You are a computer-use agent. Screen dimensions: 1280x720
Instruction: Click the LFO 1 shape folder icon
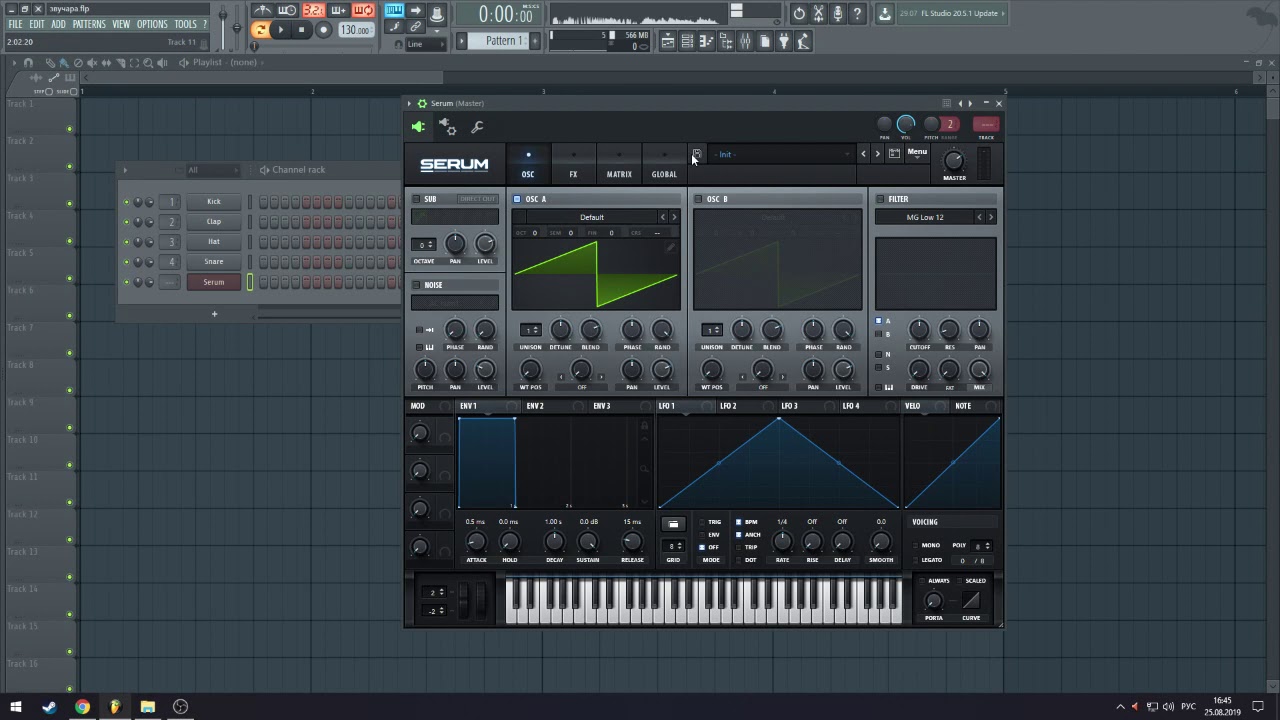(x=673, y=524)
